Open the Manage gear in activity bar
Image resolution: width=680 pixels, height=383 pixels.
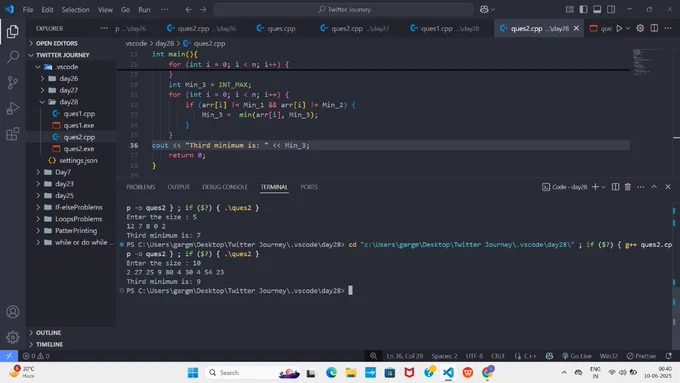coord(13,337)
